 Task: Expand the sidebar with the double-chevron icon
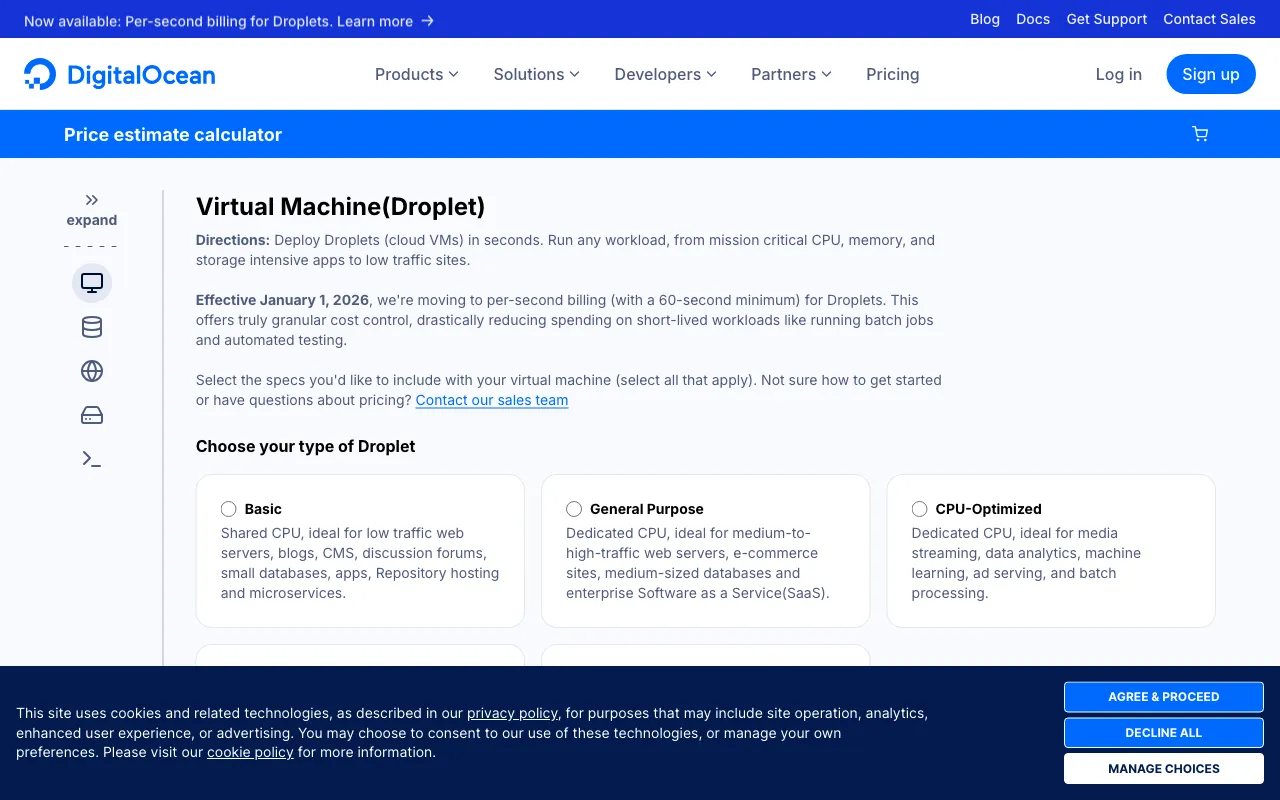(x=92, y=200)
